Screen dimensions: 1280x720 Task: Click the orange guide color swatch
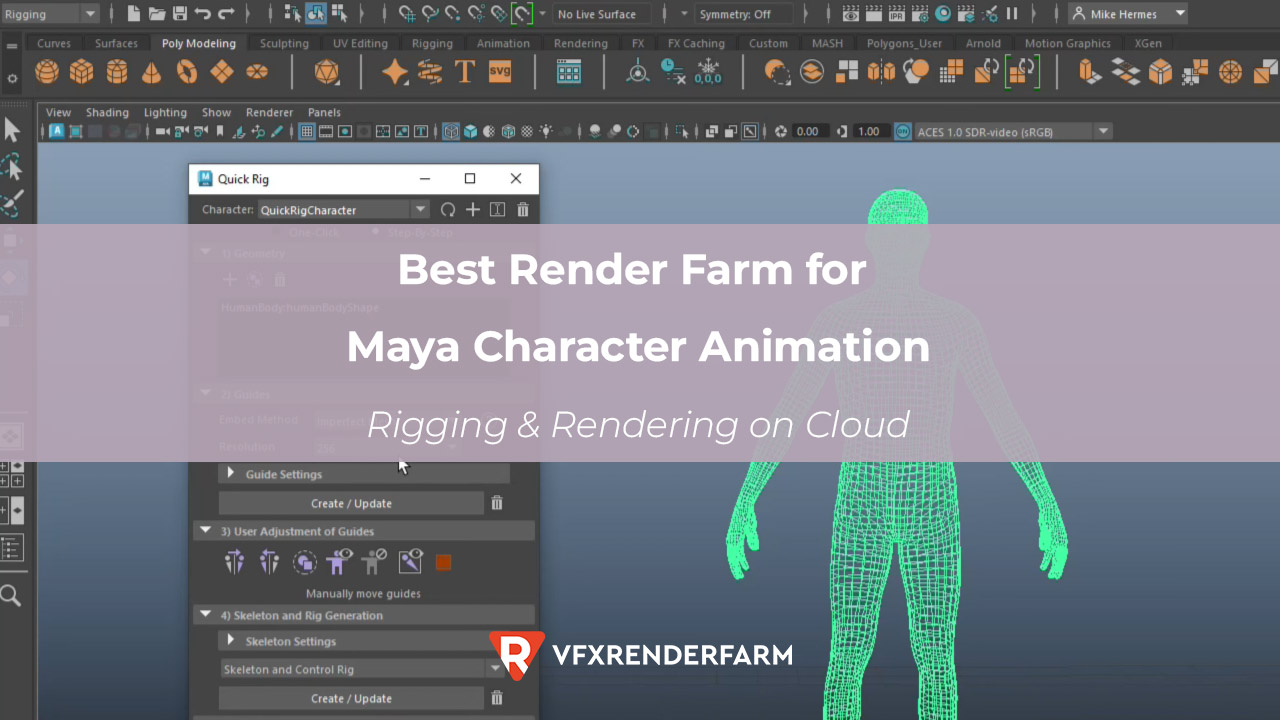click(x=443, y=562)
